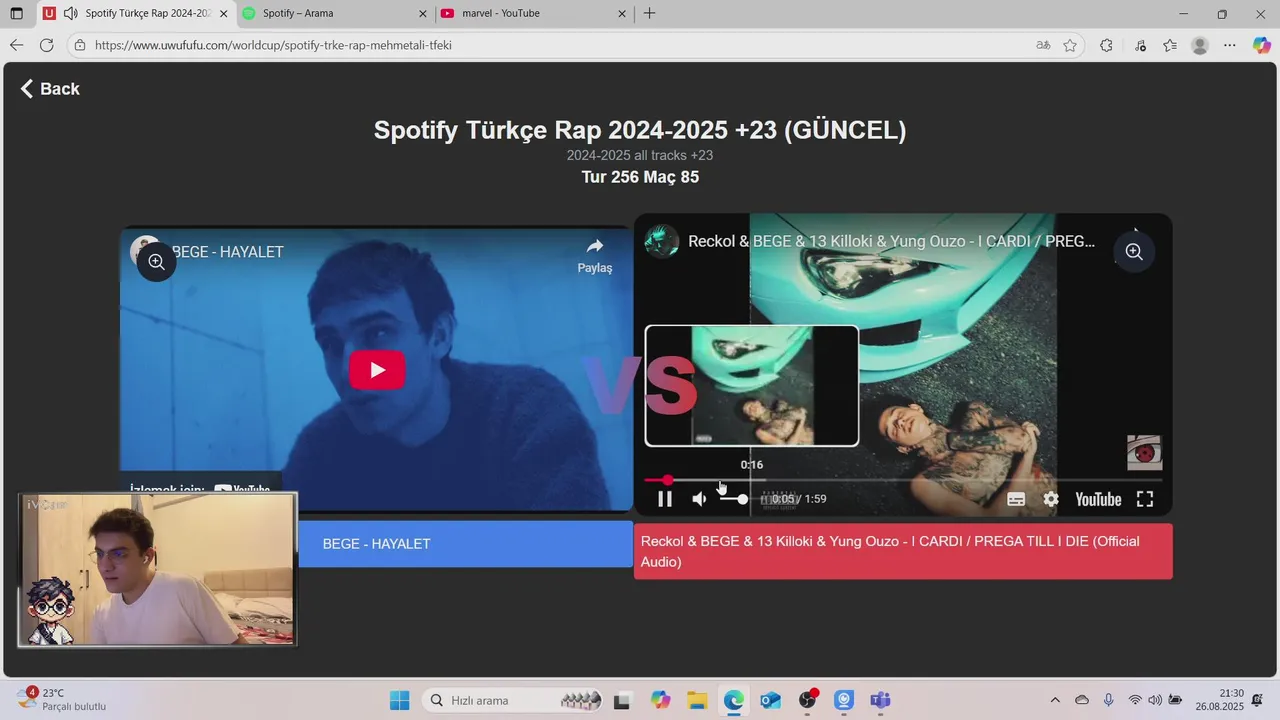Close the Spotify Türkçe Rap tab
Viewport: 1280px width, 720px height.
point(223,14)
